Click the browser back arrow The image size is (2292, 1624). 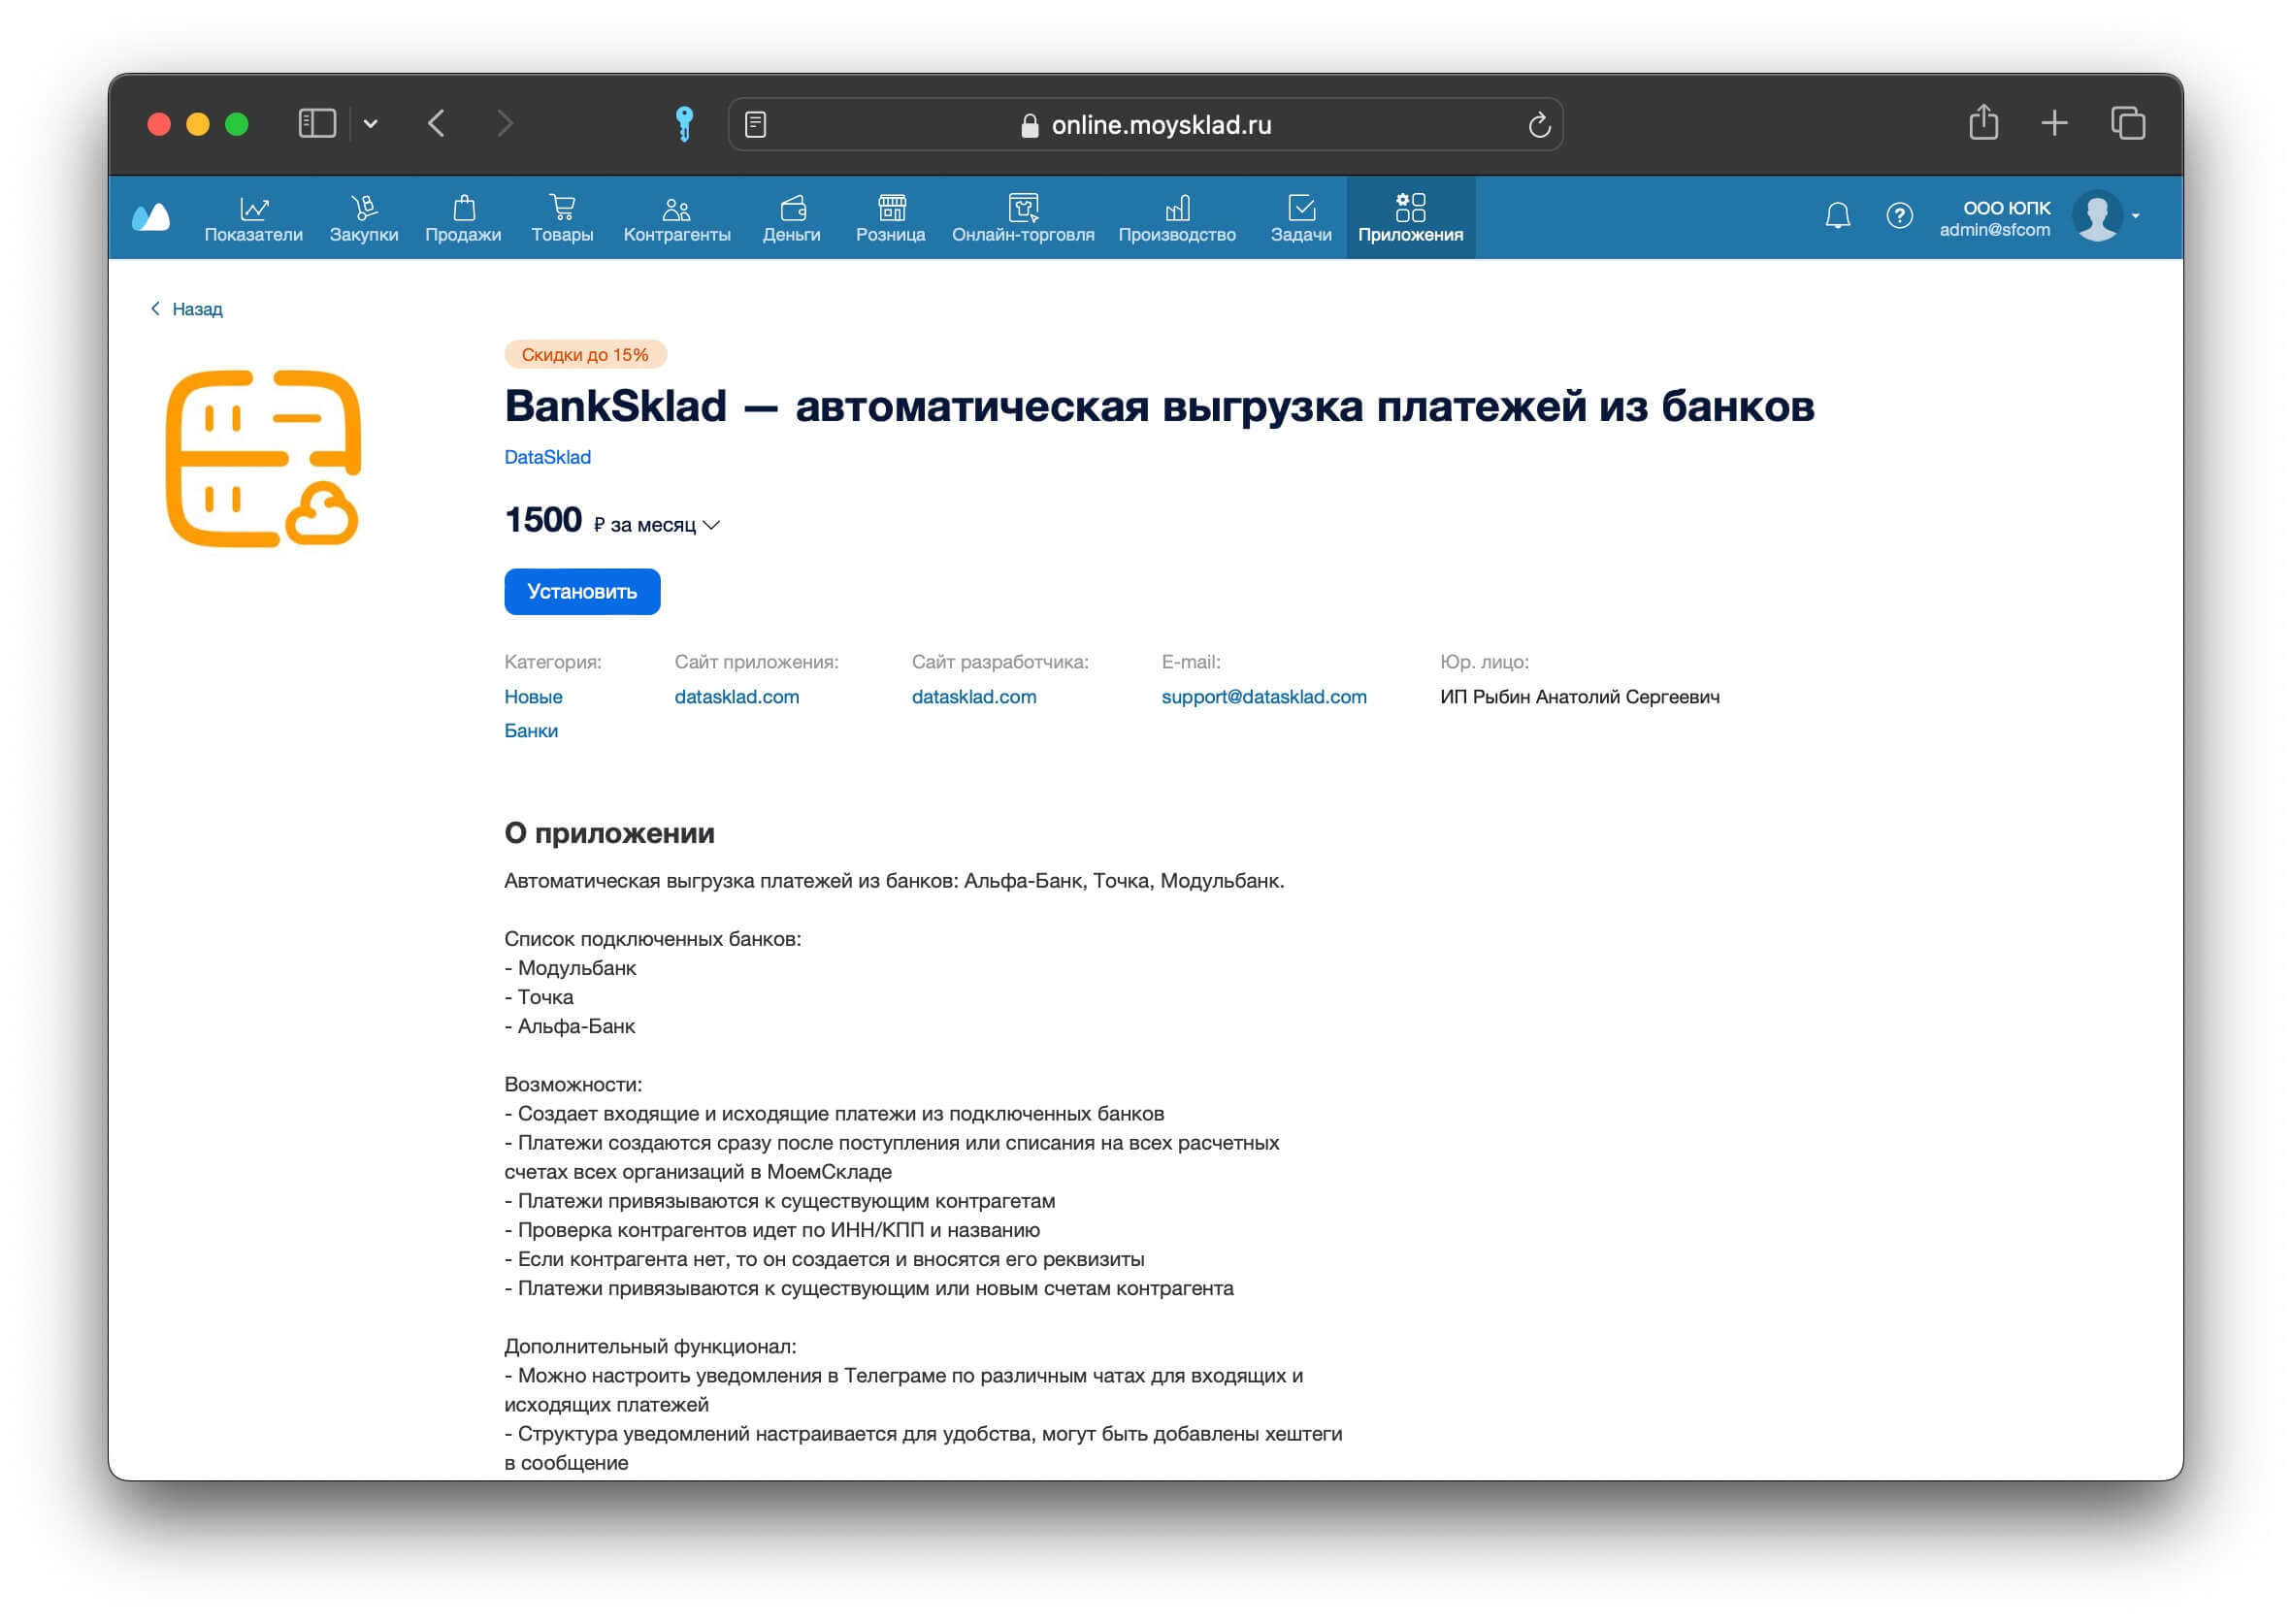coord(436,123)
